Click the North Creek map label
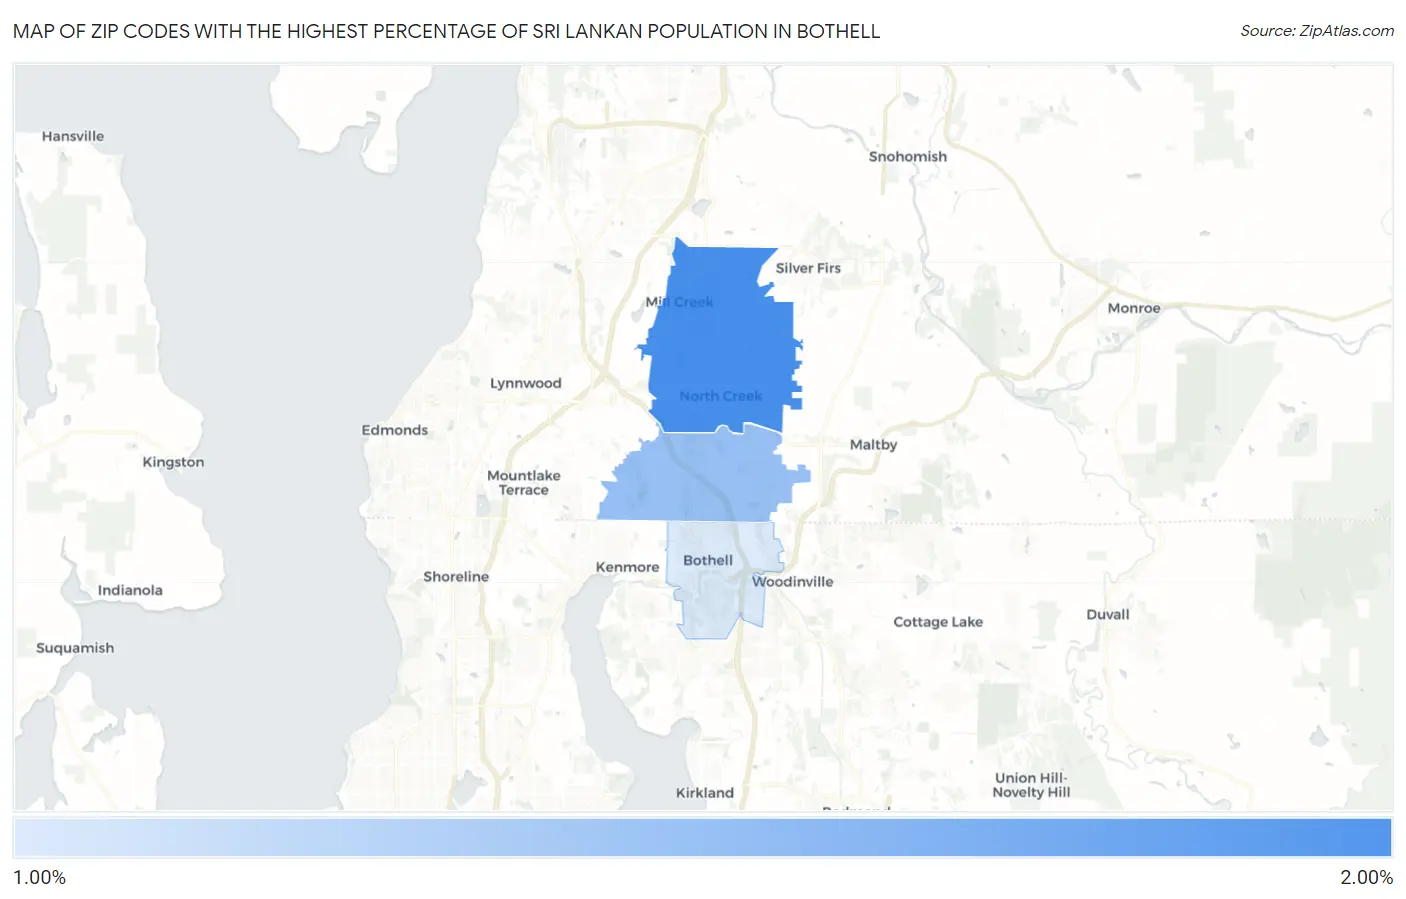 [721, 396]
